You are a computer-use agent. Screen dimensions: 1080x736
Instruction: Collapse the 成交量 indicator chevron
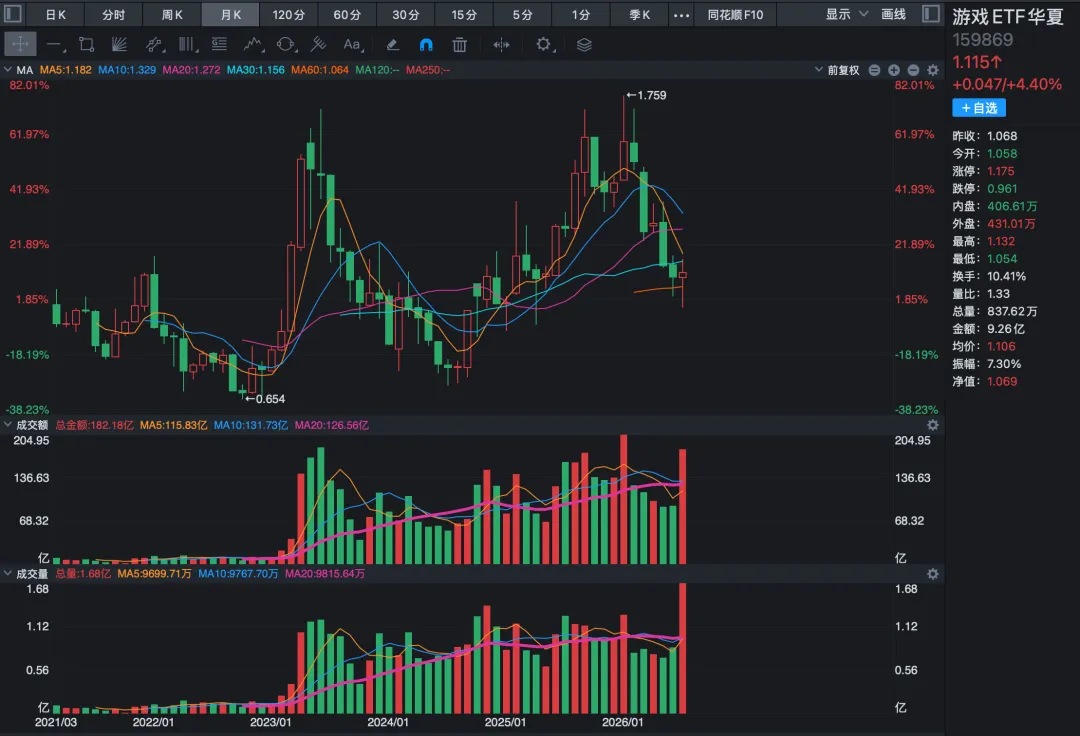click(x=8, y=574)
